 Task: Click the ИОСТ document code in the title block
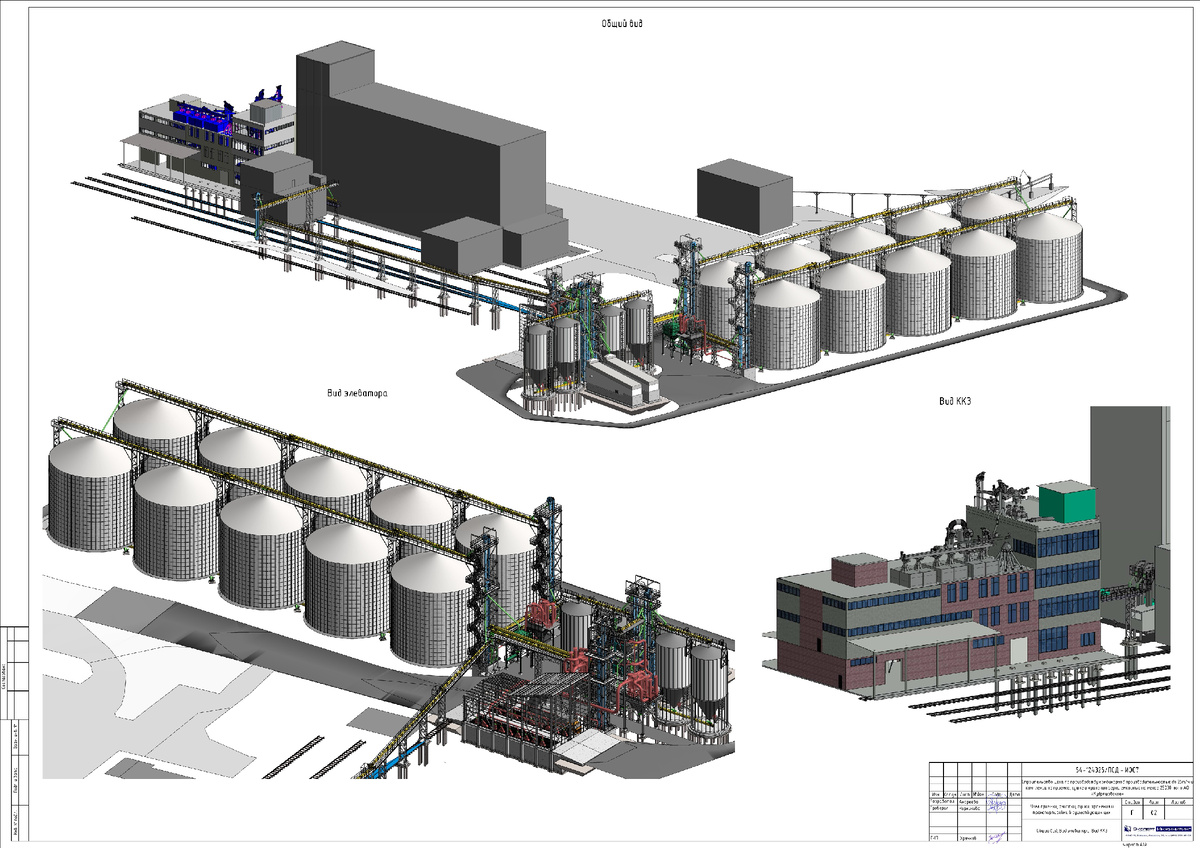(1107, 770)
